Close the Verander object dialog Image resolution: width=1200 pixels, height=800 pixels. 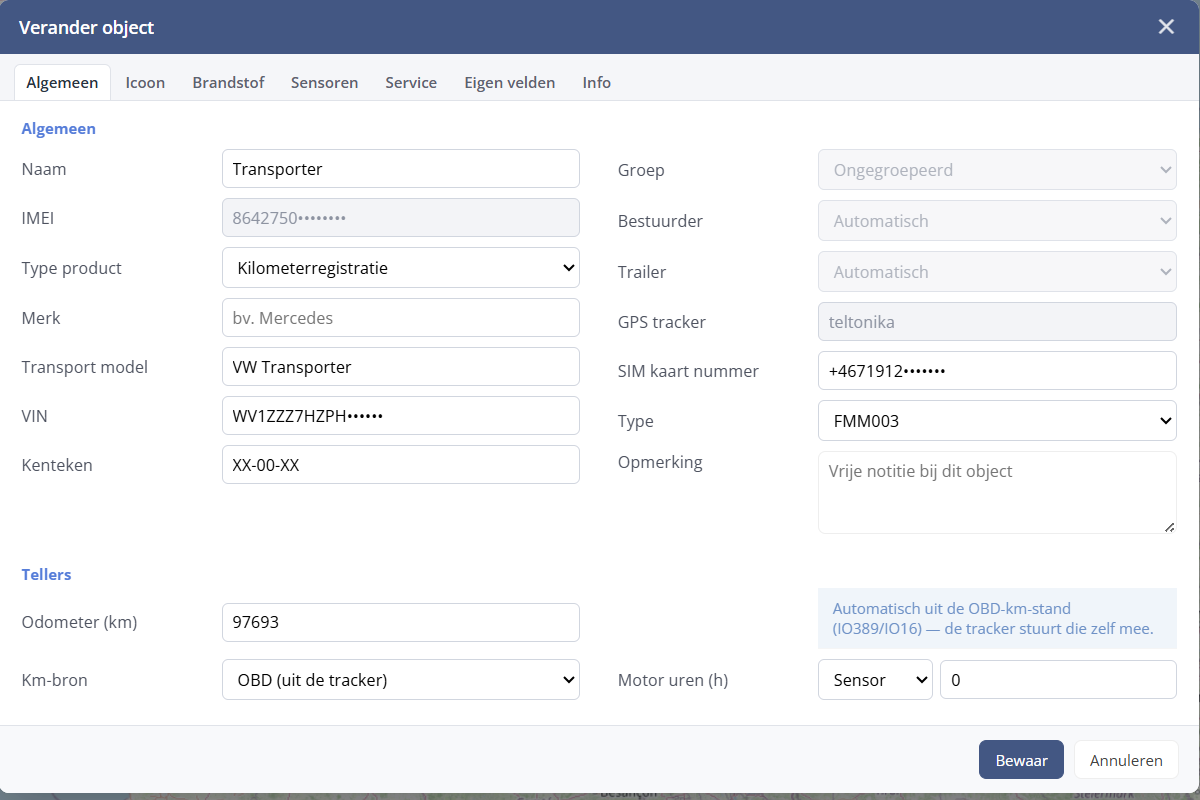point(1166,27)
